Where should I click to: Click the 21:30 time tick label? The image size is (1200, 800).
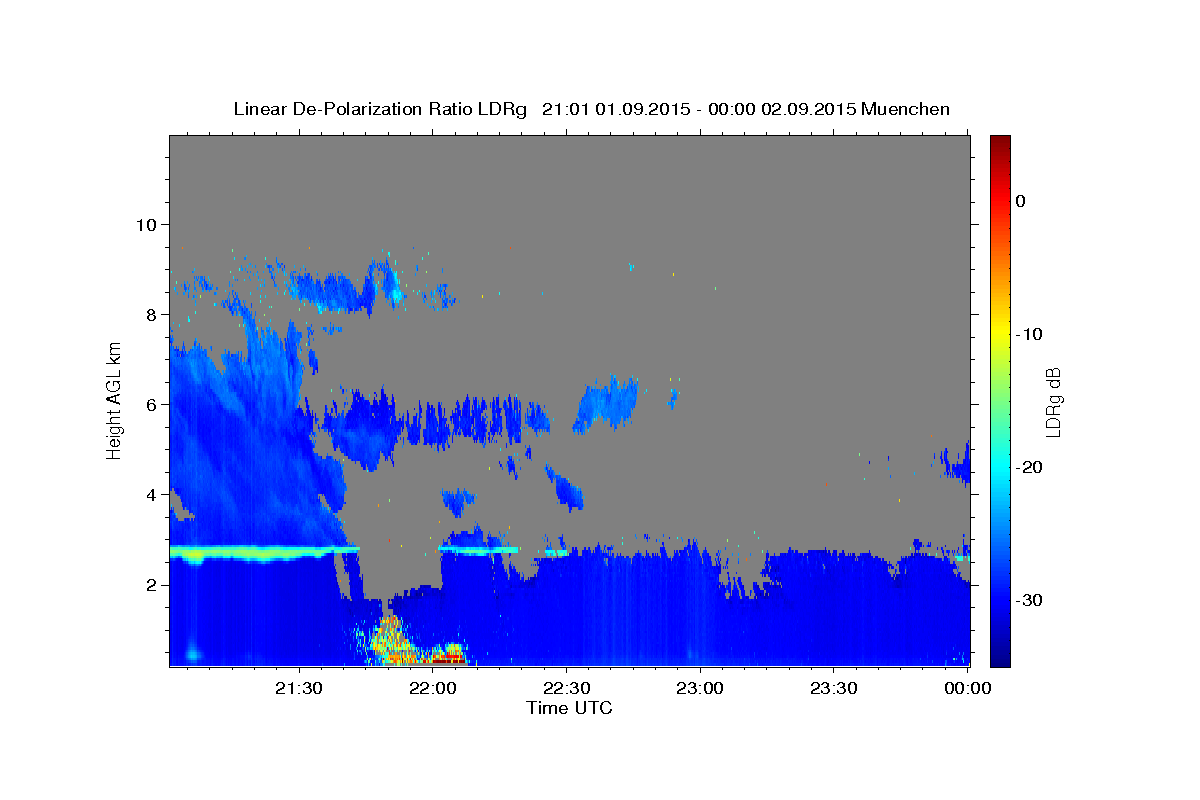pos(299,689)
